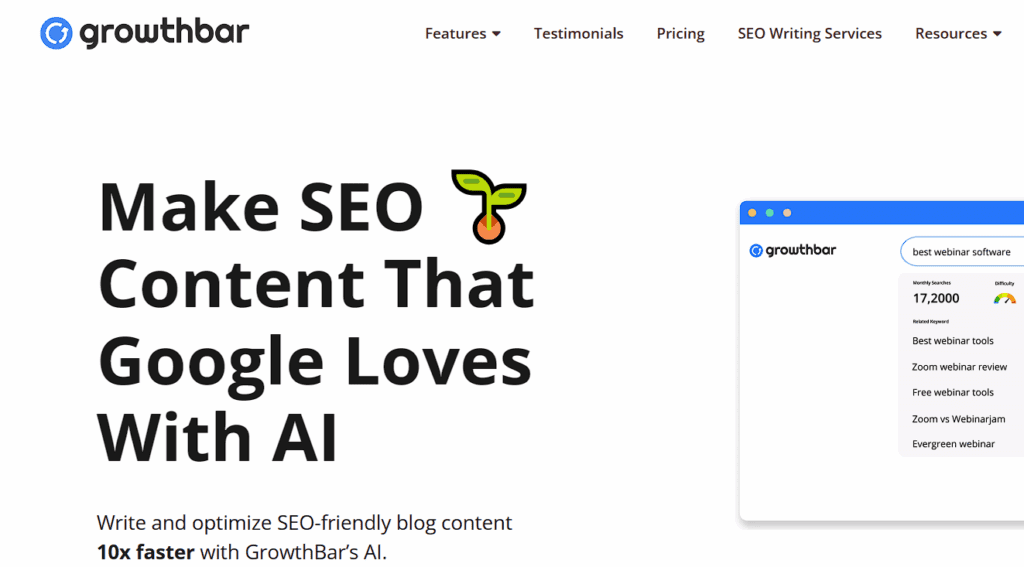The image size is (1024, 567).
Task: Click the blue GrowthBar logo icon in header
Action: [56, 33]
